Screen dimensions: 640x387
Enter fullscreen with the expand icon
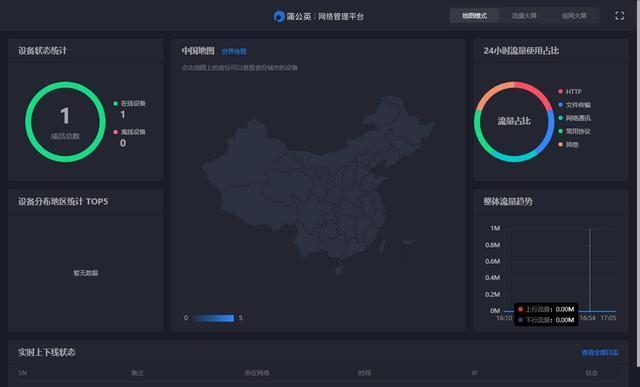pyautogui.click(x=619, y=16)
